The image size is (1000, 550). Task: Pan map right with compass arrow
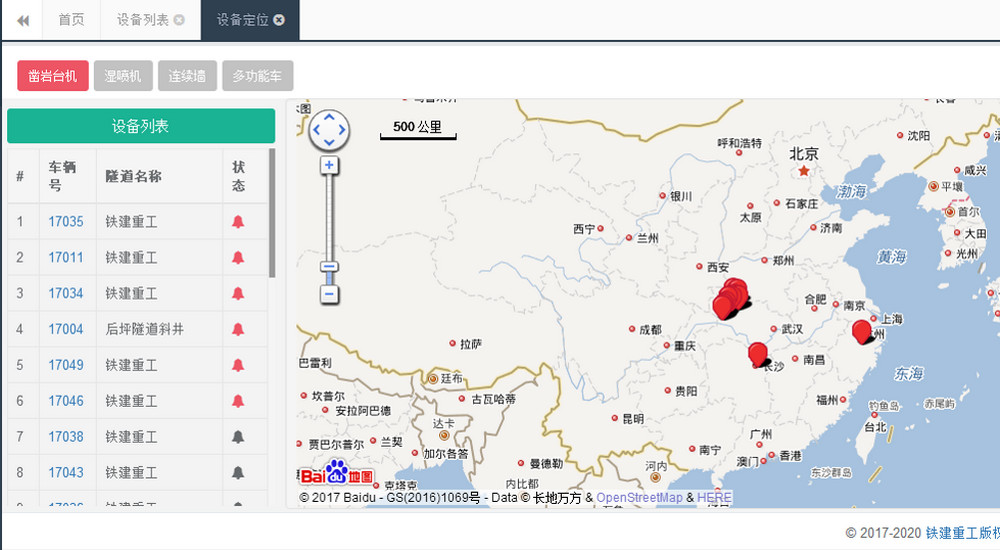342,130
